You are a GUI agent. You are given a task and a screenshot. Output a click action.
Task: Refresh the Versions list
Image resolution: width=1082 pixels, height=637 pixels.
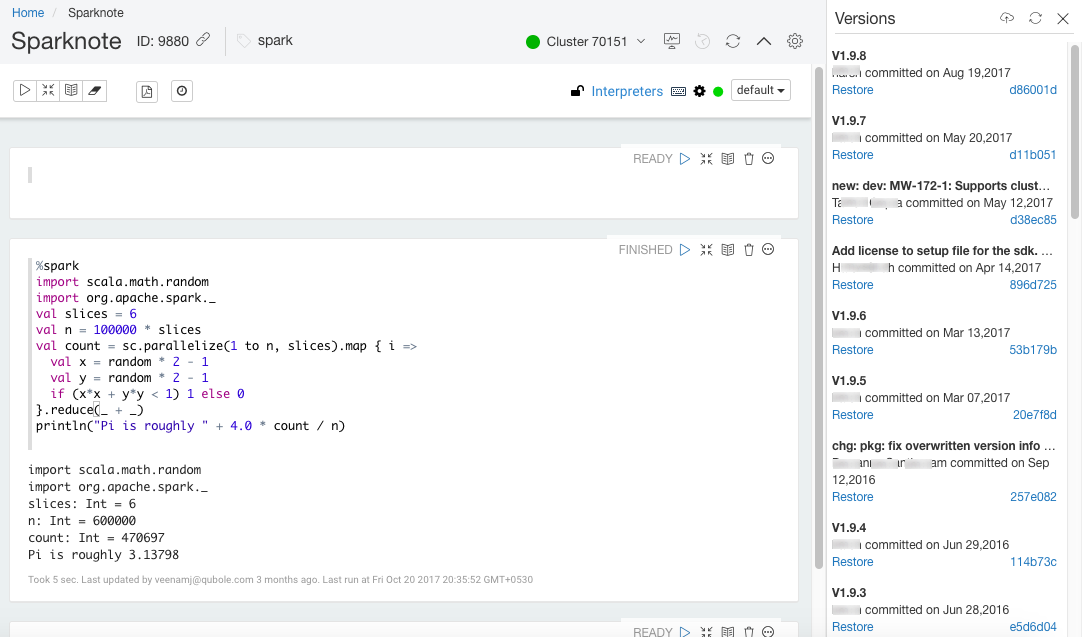click(1035, 19)
